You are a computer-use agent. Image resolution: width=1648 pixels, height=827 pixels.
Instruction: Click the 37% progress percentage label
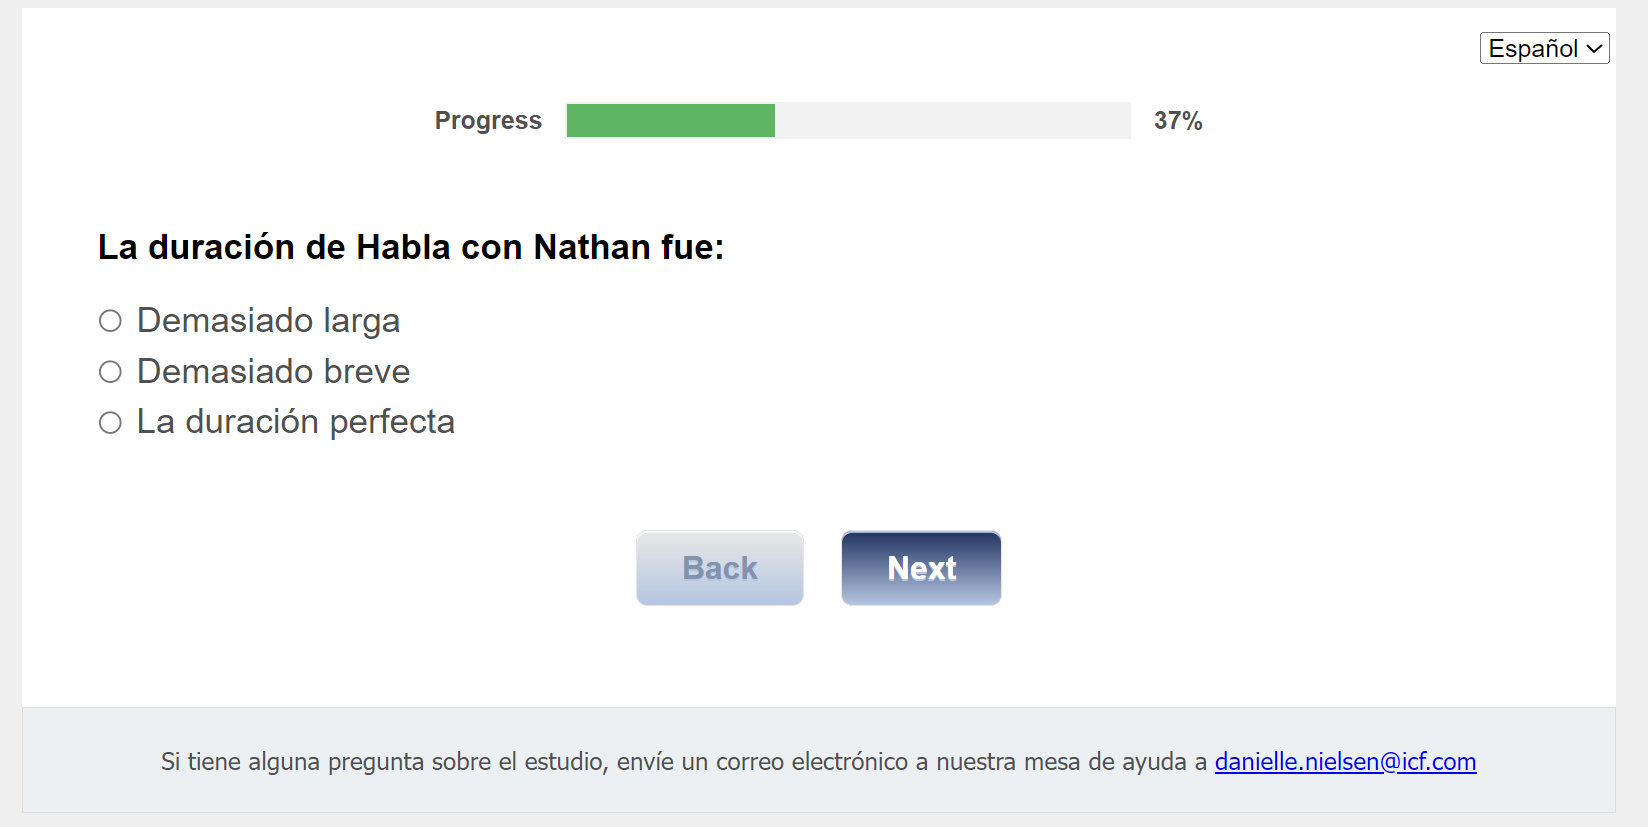point(1178,121)
